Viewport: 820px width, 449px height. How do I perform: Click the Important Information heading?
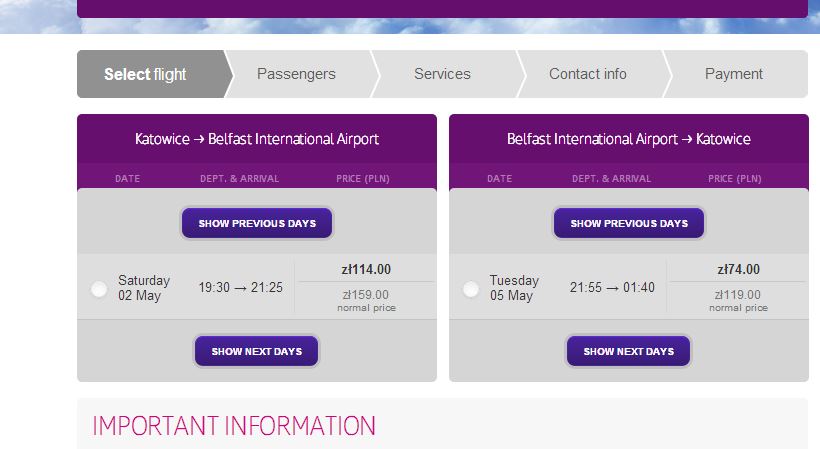[x=234, y=426]
